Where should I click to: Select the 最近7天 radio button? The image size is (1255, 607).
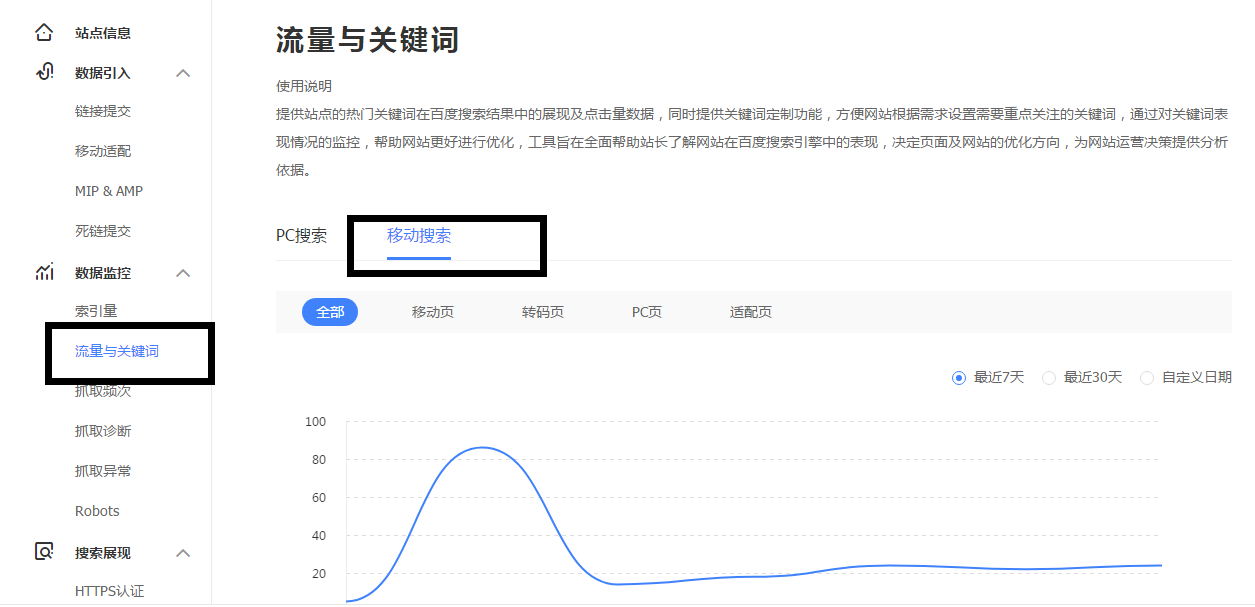click(959, 378)
